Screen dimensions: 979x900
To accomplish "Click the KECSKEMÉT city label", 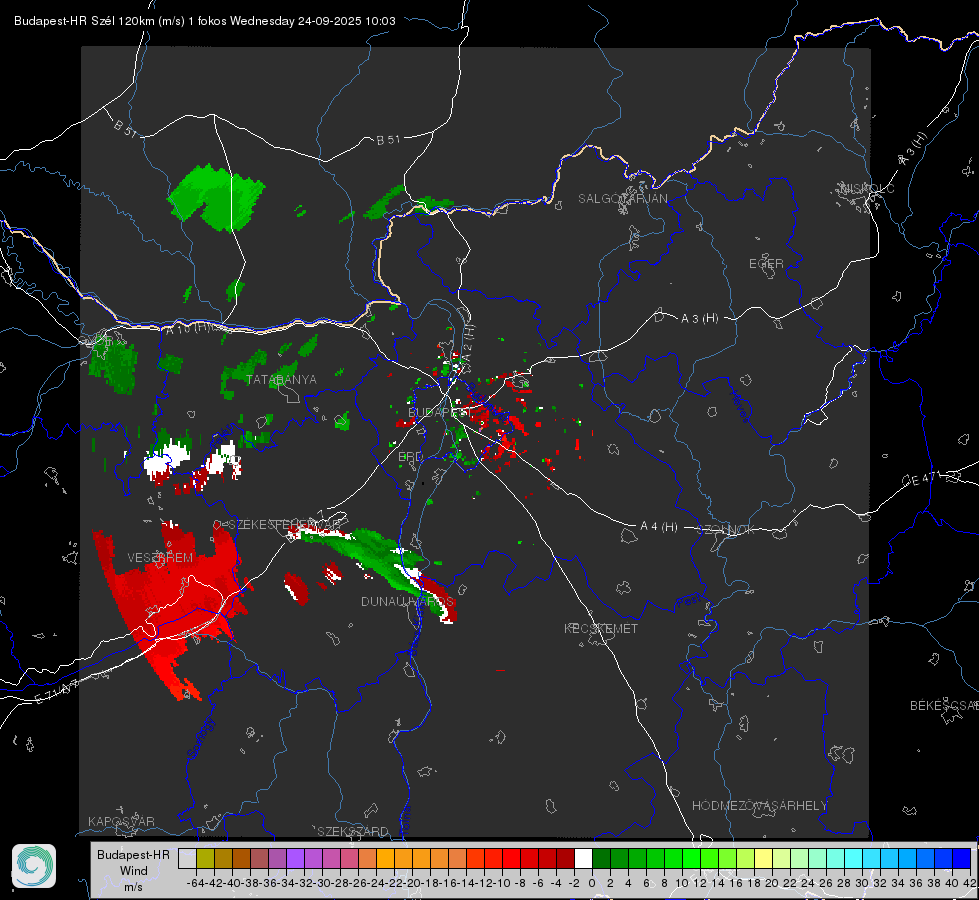I will click(601, 628).
